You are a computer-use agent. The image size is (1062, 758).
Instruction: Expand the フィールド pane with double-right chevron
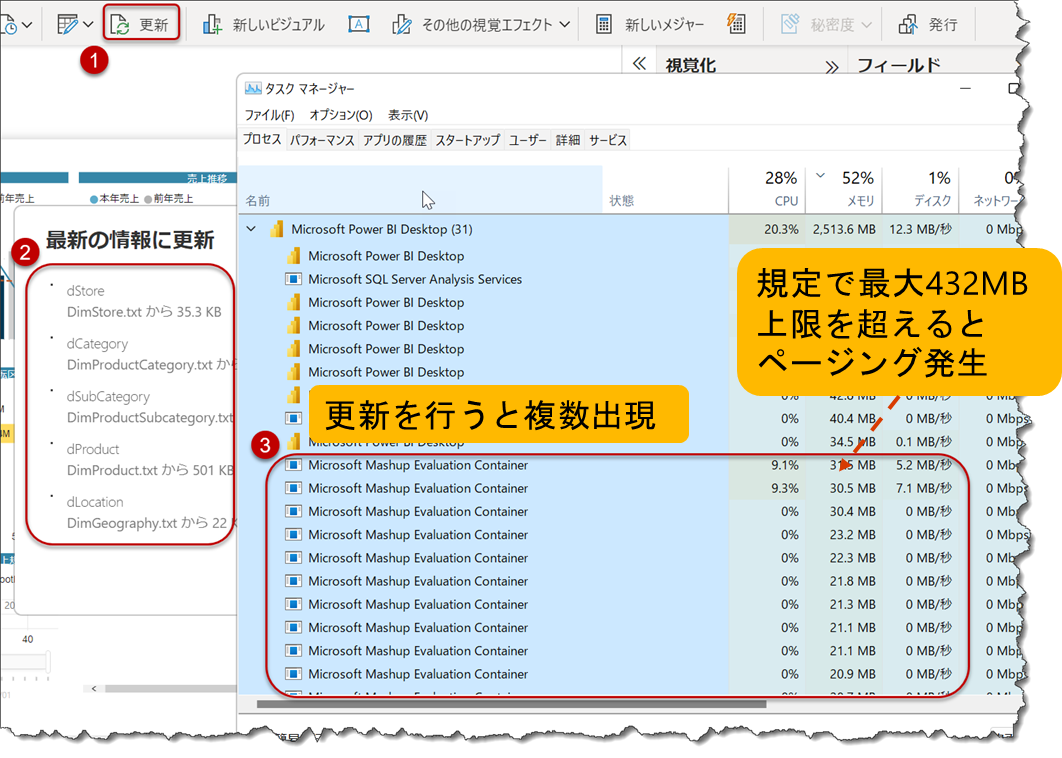coord(832,66)
